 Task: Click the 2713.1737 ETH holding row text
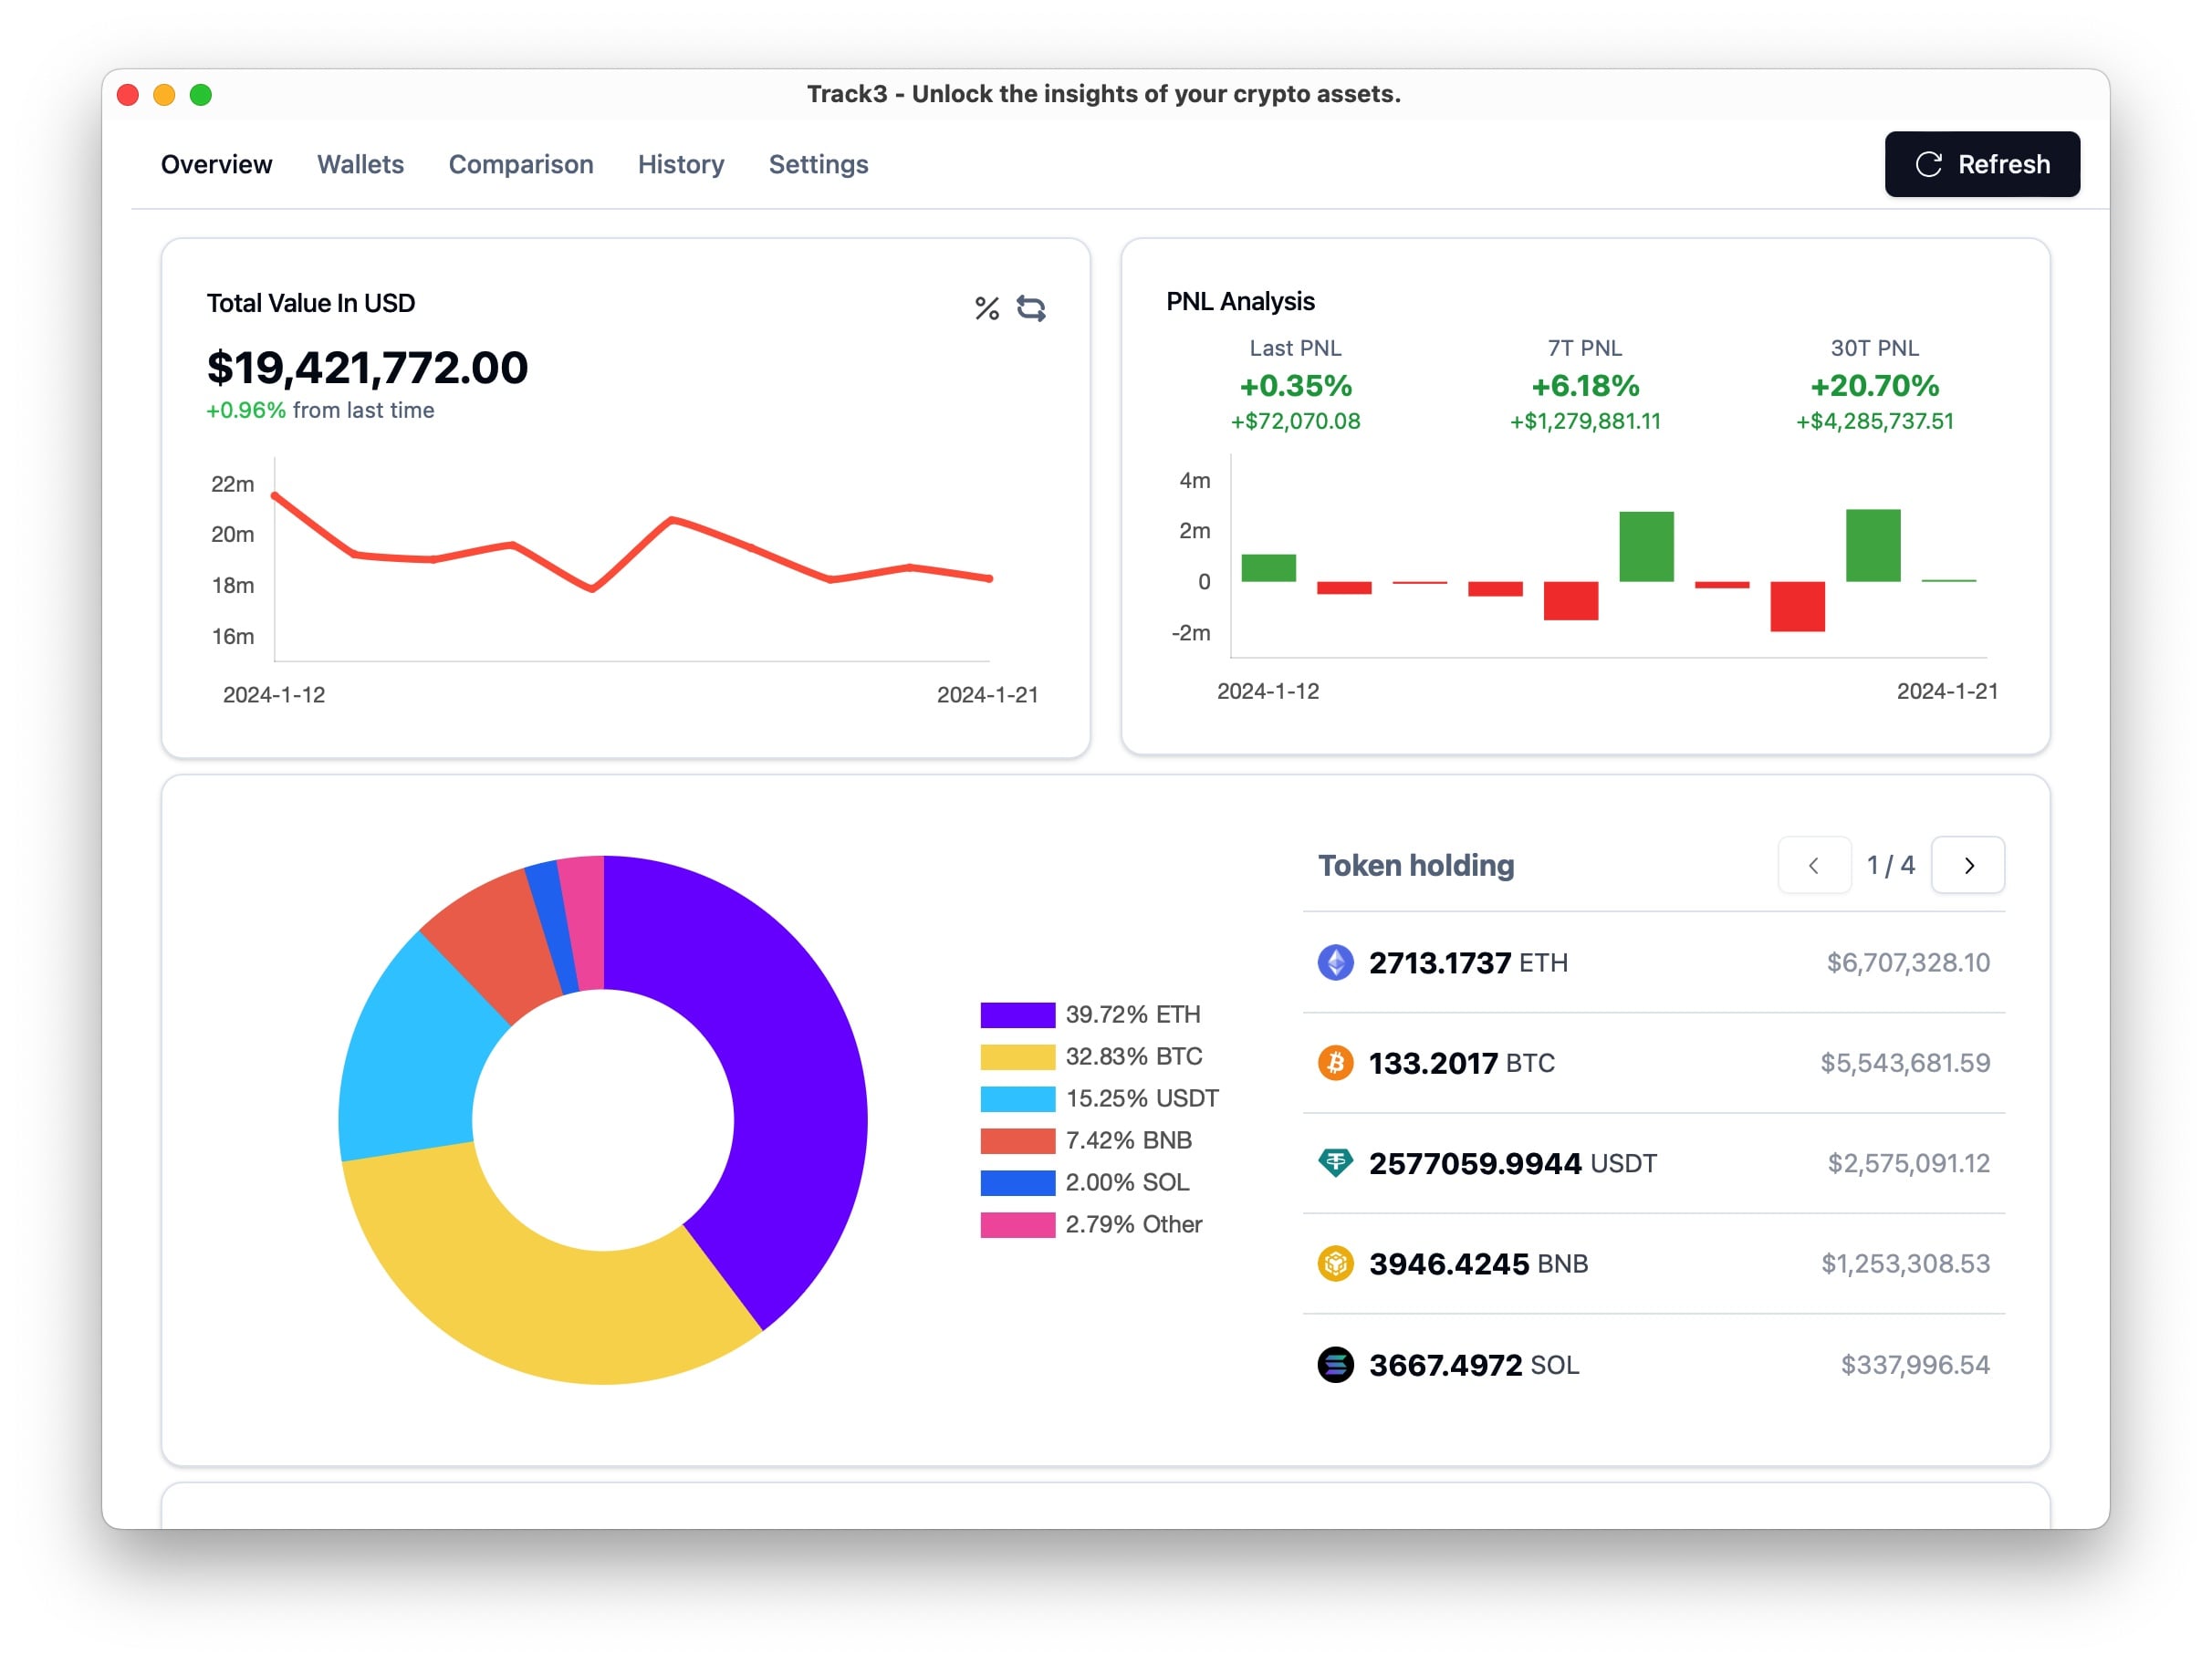(x=1467, y=962)
